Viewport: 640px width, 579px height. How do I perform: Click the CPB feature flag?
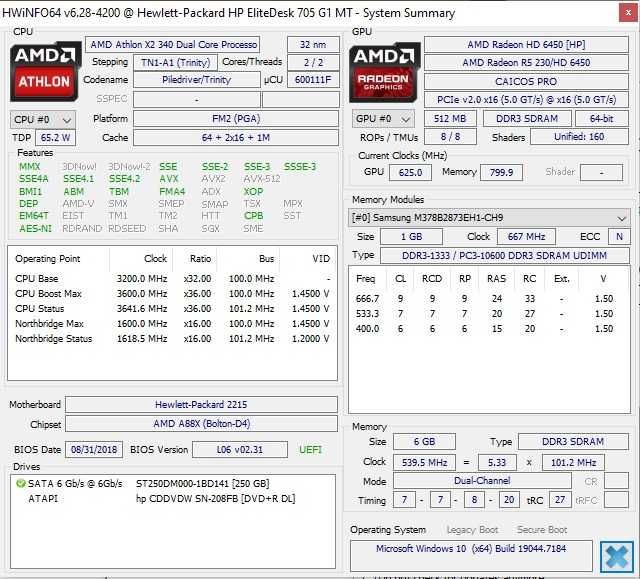pos(253,215)
